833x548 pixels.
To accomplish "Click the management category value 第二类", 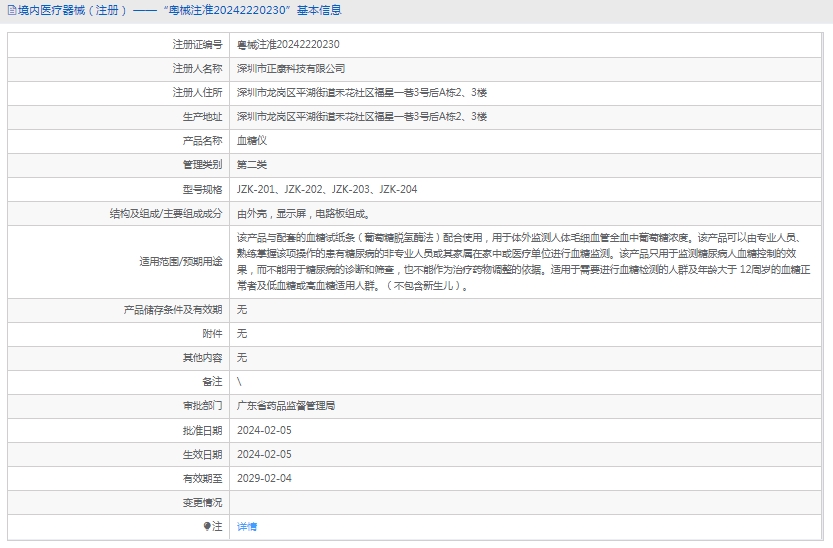I will coord(252,165).
